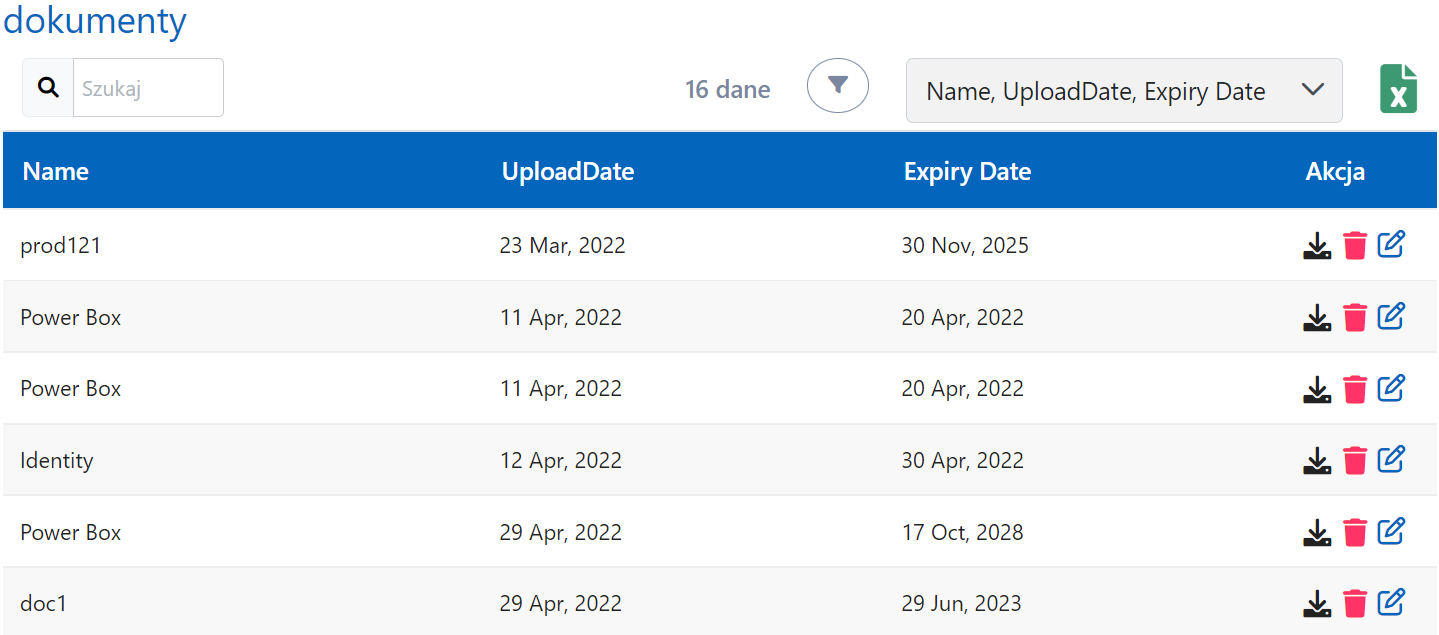
Task: Download the prod121 document
Action: [1317, 246]
